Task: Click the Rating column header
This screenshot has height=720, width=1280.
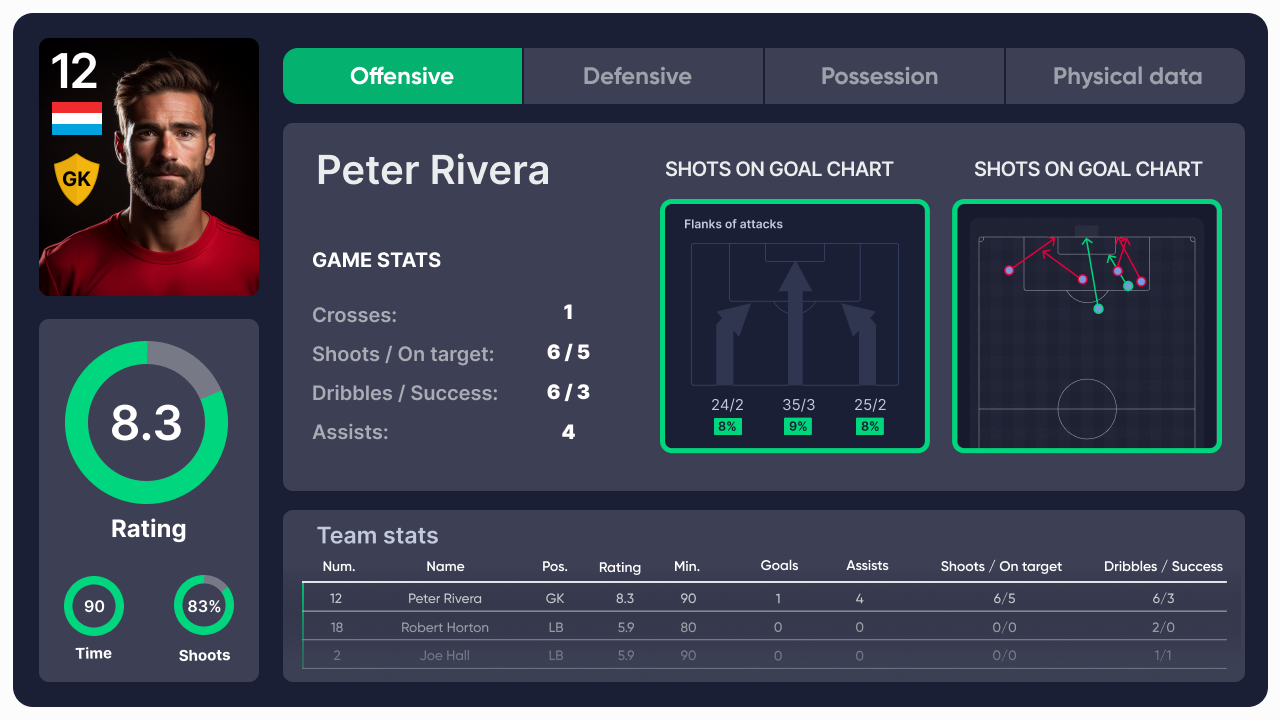Action: pyautogui.click(x=620, y=567)
